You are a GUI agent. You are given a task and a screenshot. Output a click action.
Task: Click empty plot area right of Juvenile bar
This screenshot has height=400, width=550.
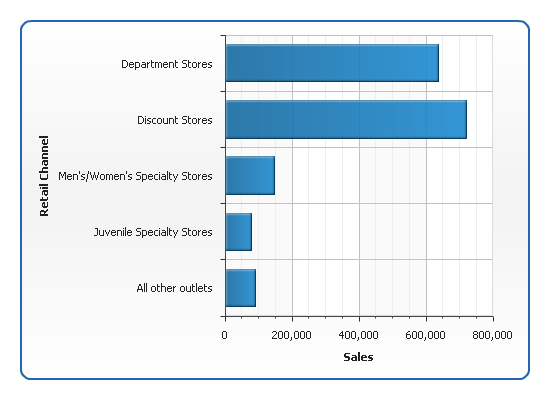(372, 232)
